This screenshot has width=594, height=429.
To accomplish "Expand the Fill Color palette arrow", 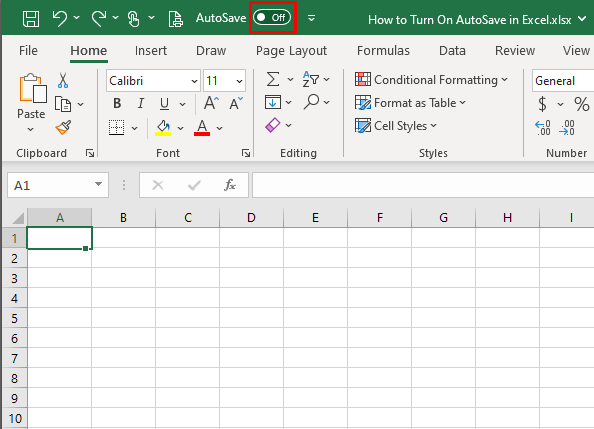I will click(181, 128).
